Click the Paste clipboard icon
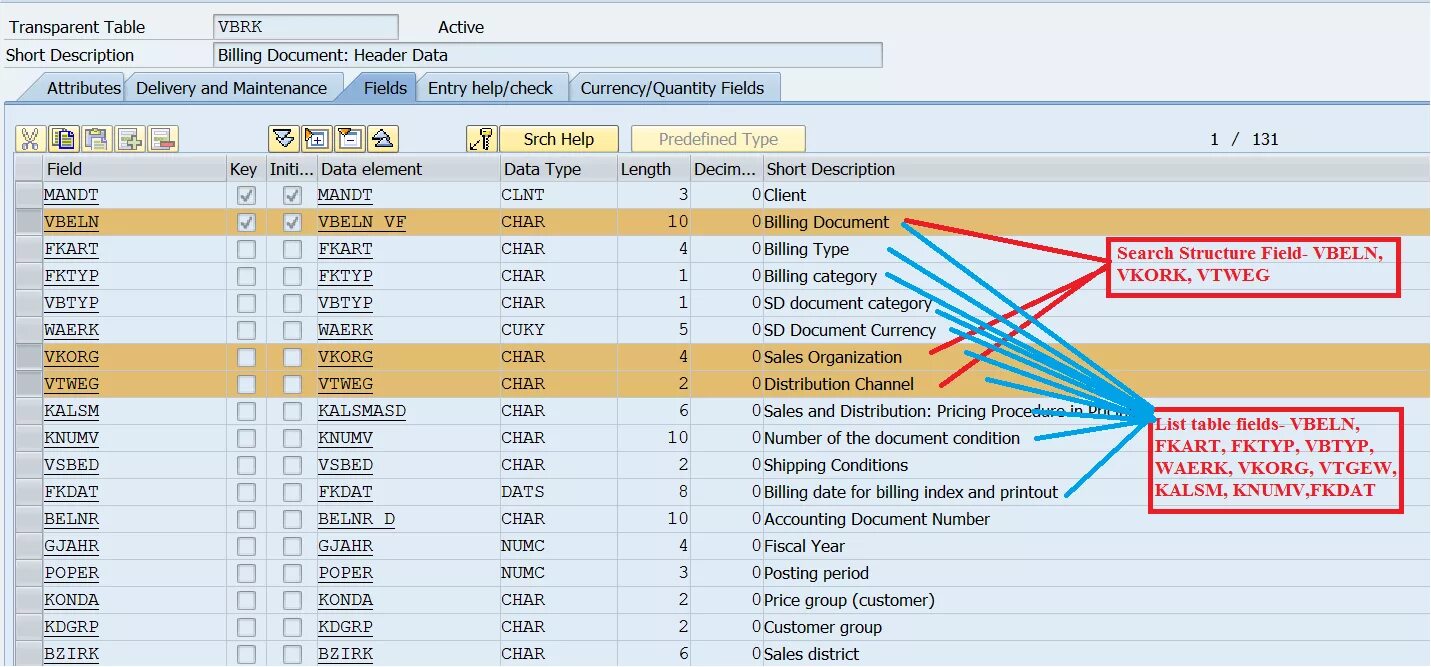This screenshot has width=1431, height=667. [x=96, y=138]
